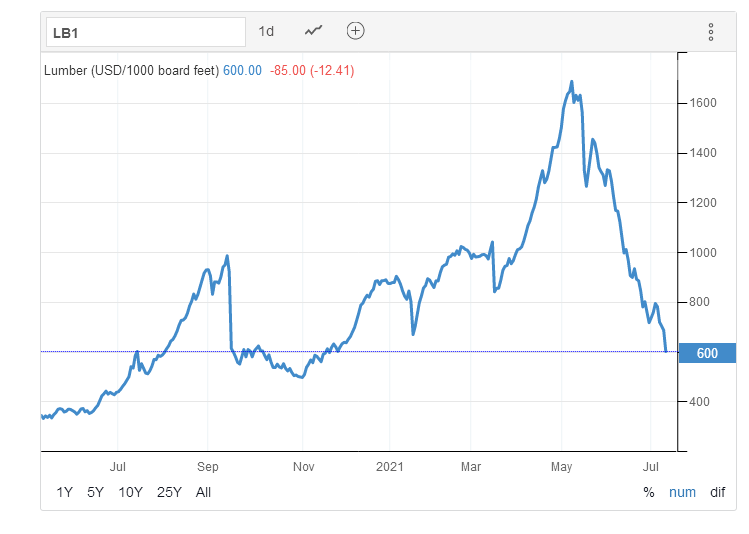The width and height of the screenshot is (749, 534).
Task: Enable the num value display mode
Action: tap(682, 492)
